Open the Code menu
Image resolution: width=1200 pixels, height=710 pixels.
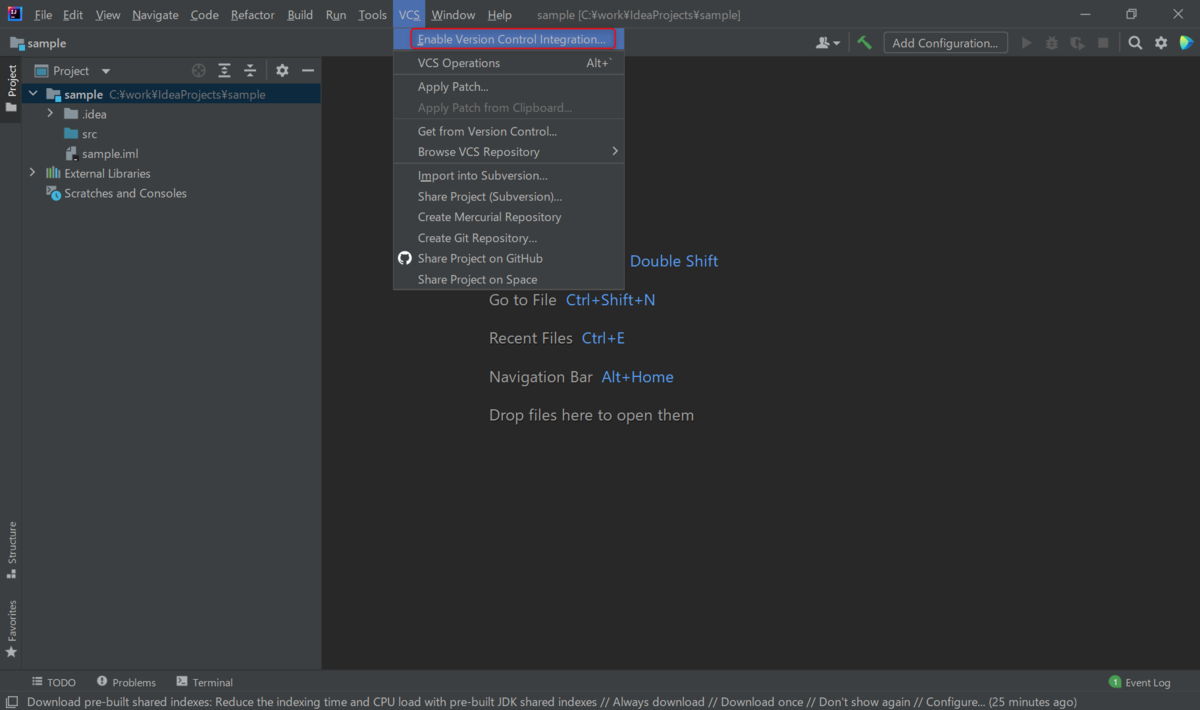(204, 15)
